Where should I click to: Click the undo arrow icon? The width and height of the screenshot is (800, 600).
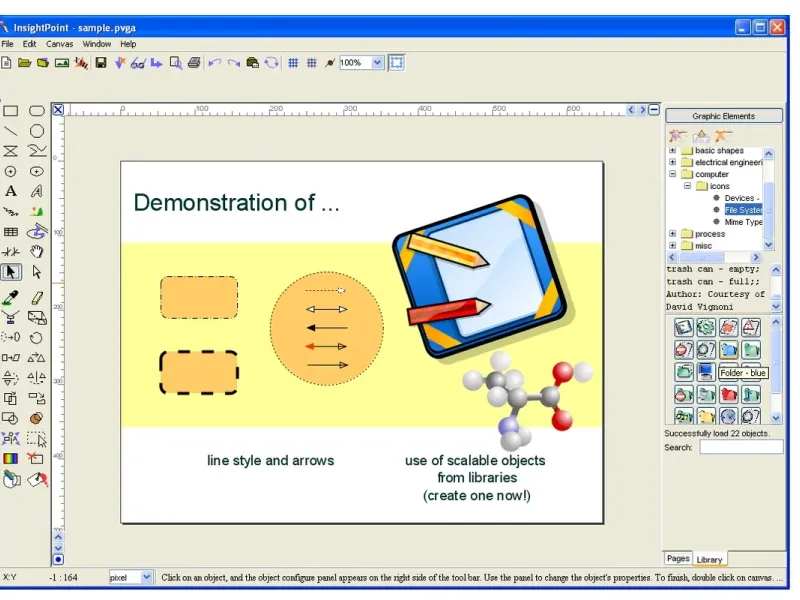point(215,63)
